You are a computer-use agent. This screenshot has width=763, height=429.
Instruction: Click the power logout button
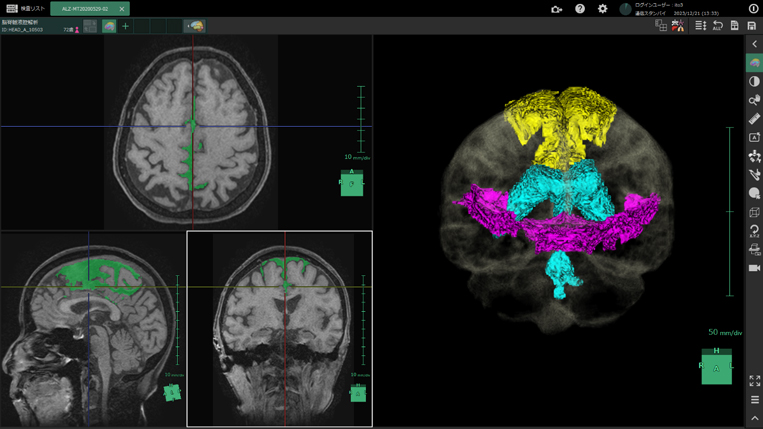753,9
